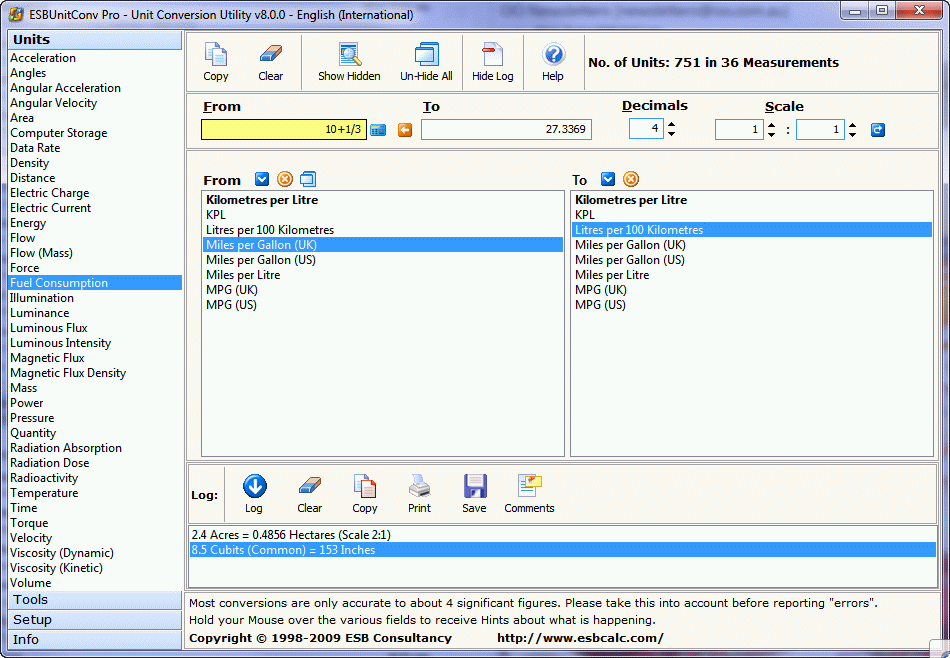This screenshot has height=658, width=950.
Task: Open the www.esbcalc.com link
Action: coord(580,637)
